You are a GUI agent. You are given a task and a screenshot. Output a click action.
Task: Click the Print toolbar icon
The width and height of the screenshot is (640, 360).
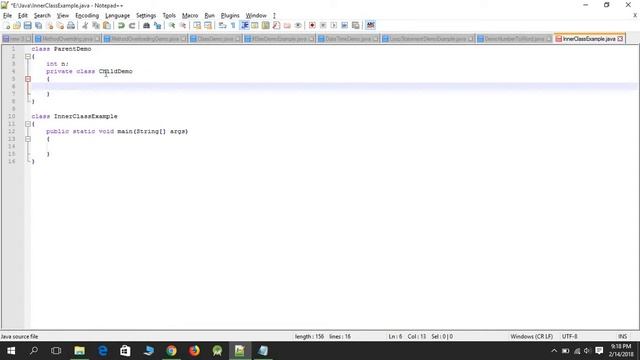coord(71,25)
